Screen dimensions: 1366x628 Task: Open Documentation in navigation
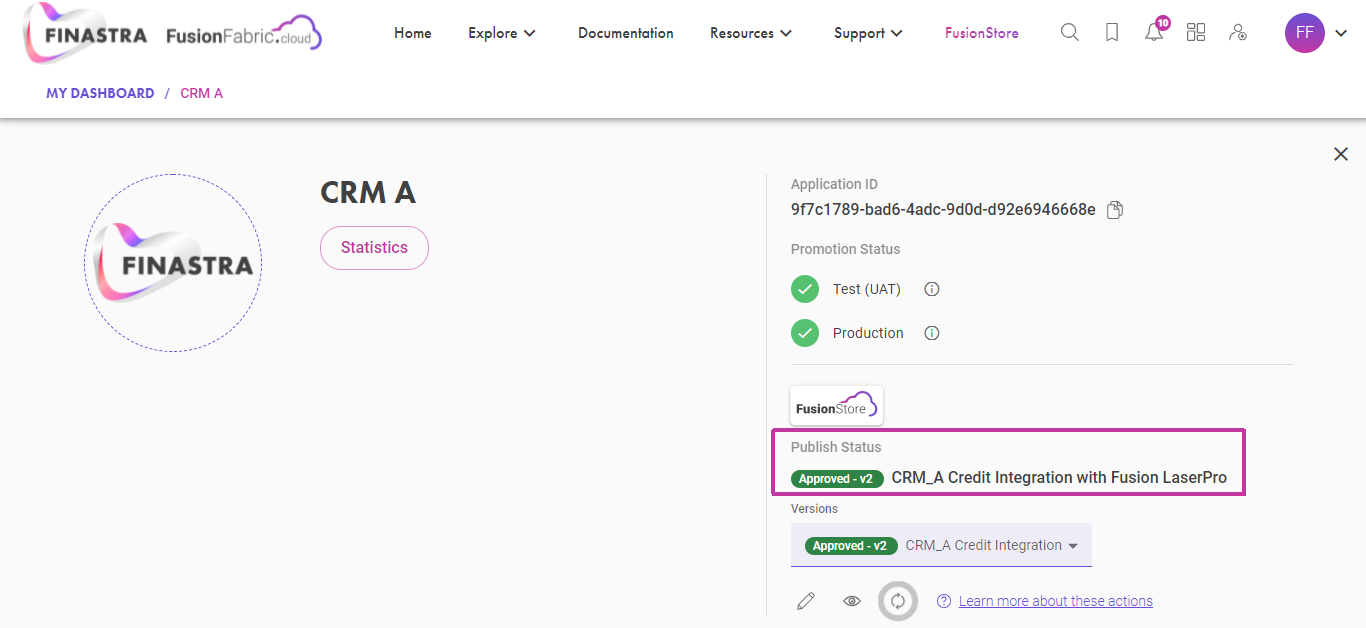[626, 33]
